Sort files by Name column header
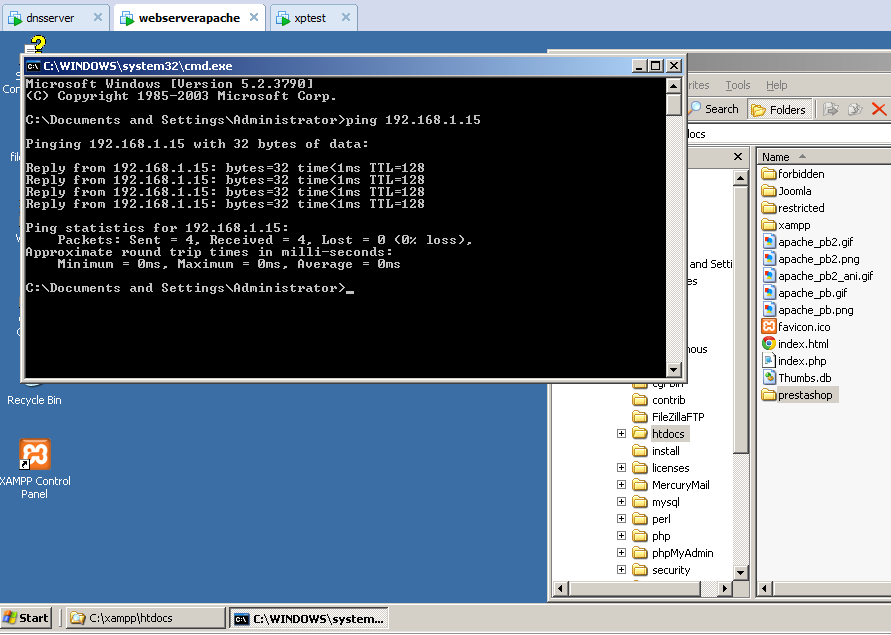The image size is (891, 635). [824, 157]
